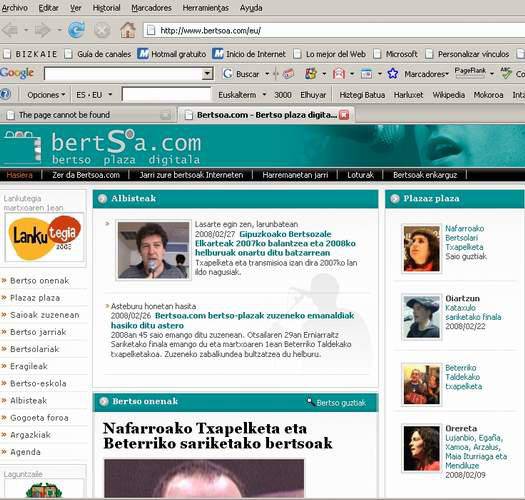Click the Bertso onenak section header icon
The width and height of the screenshot is (525, 500).
[104, 401]
